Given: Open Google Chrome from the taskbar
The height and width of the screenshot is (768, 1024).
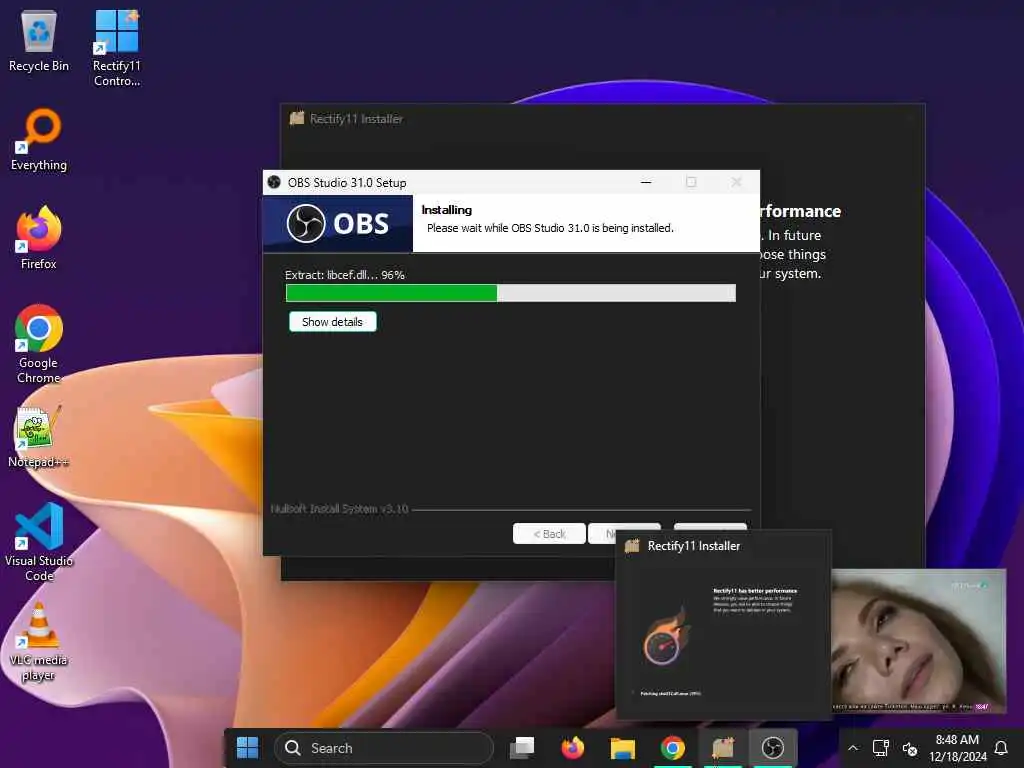Looking at the screenshot, I should point(673,748).
